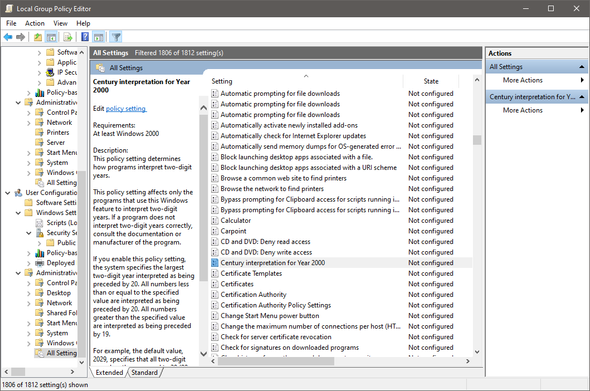
Task: Click the Export List toolbar icon
Action: 67,37
